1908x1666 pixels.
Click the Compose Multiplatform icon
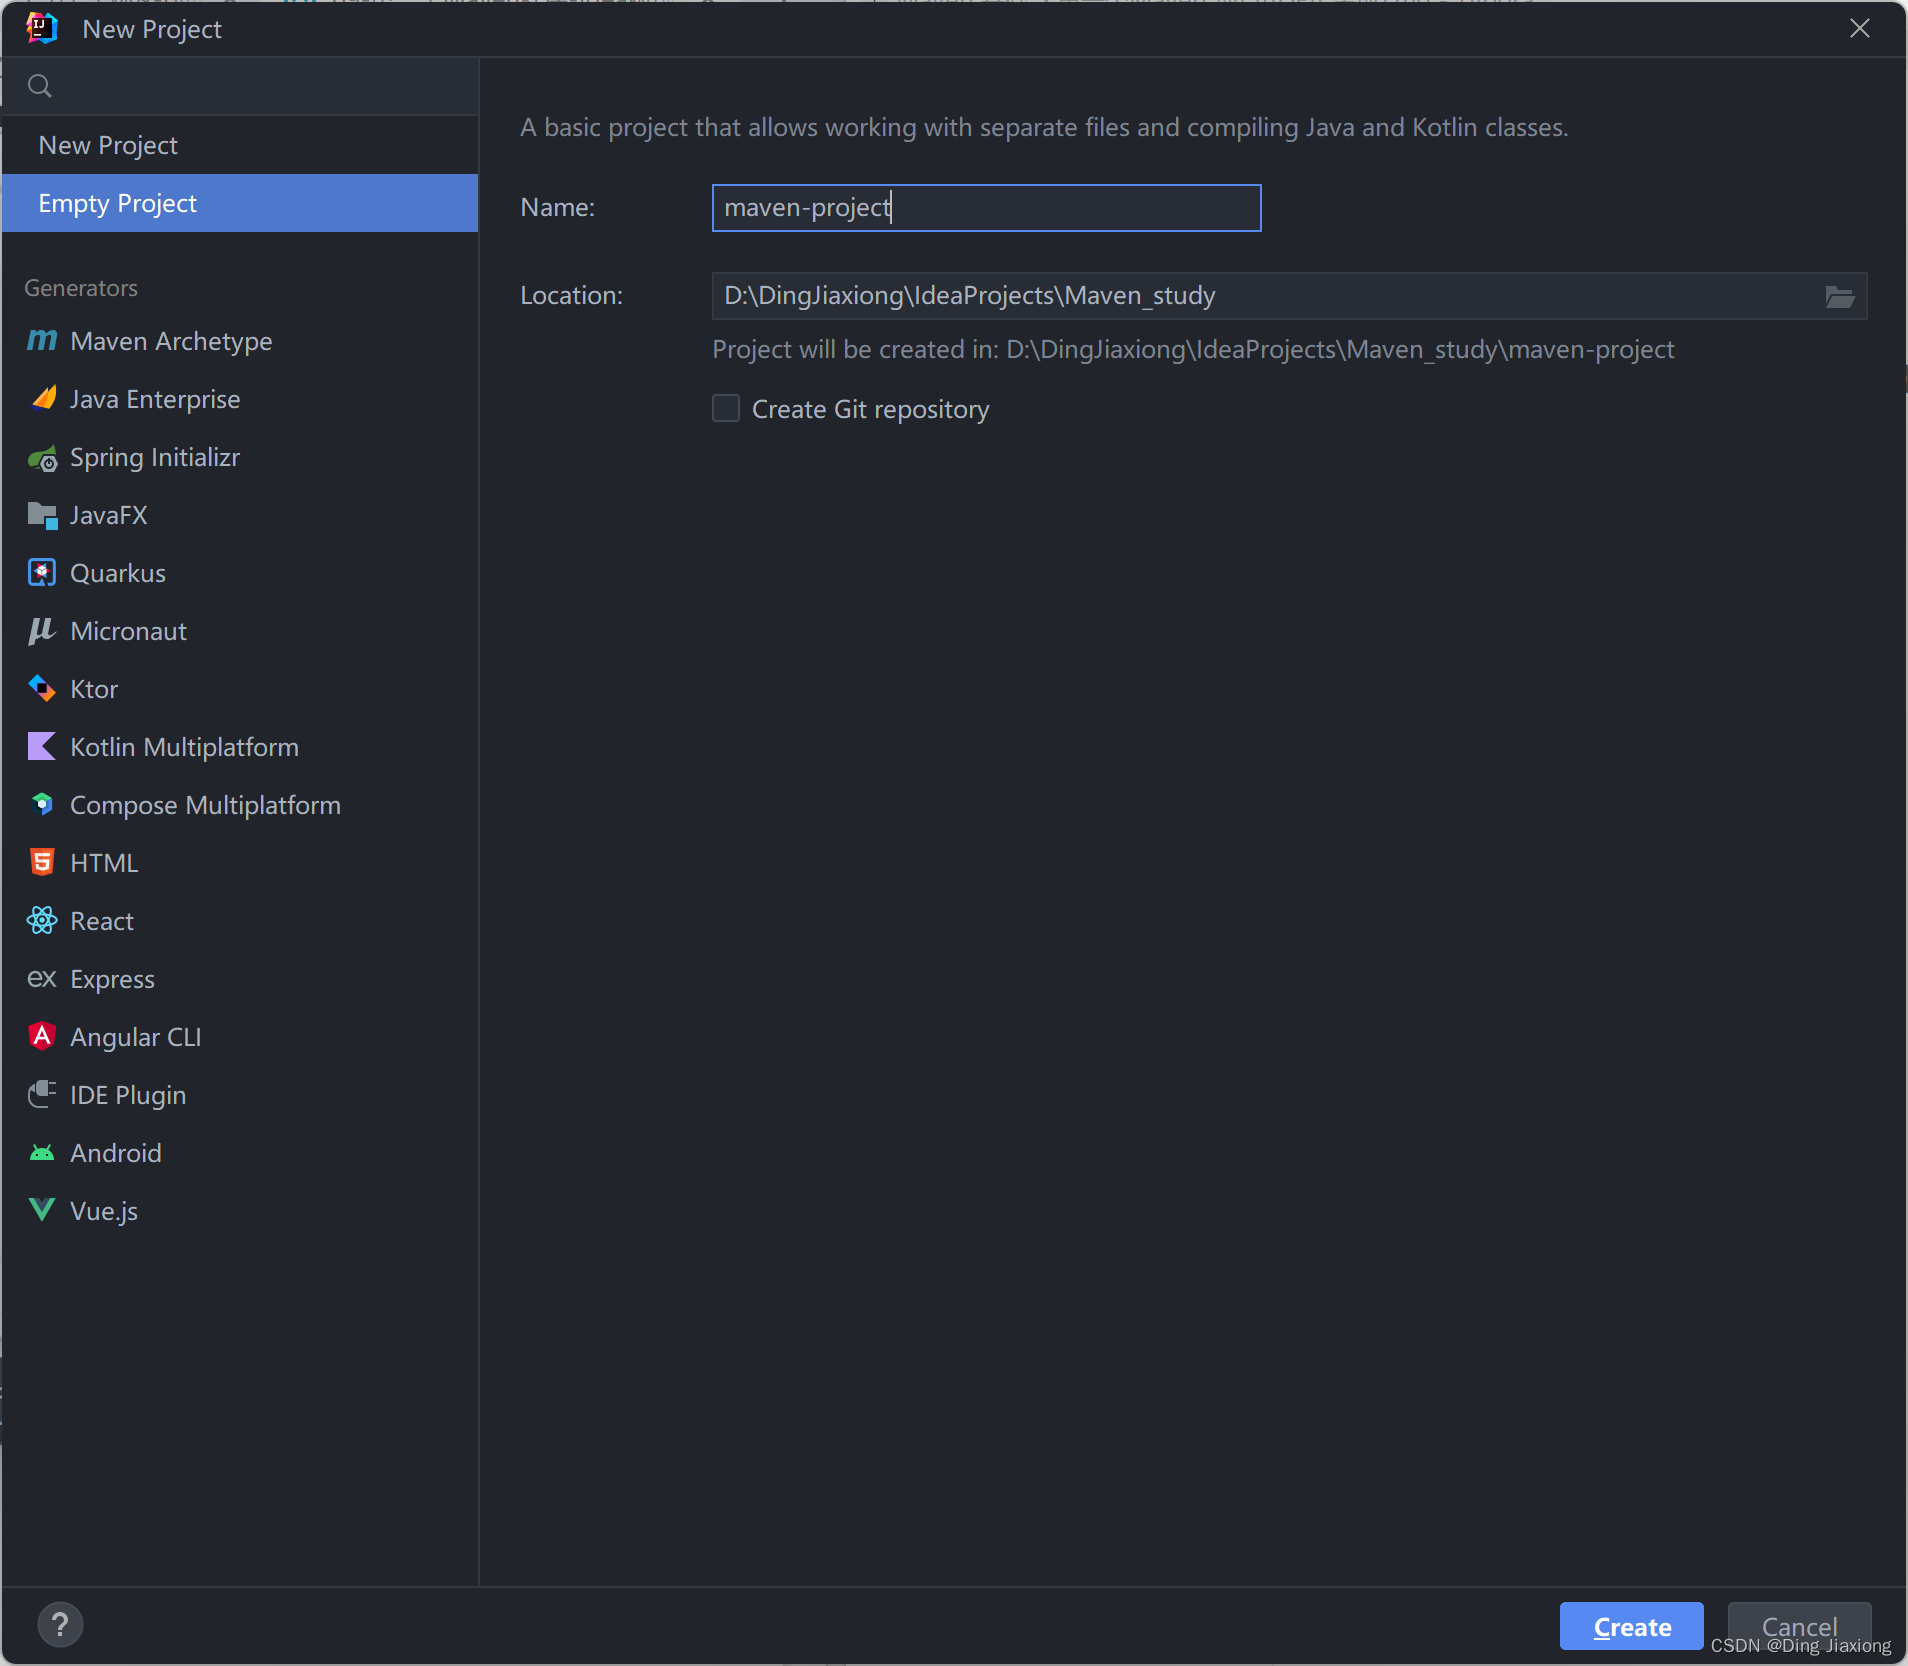42,804
